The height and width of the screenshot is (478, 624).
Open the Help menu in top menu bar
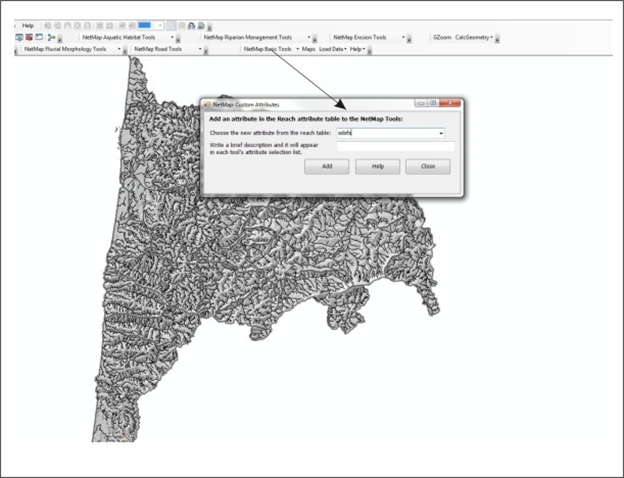(x=28, y=25)
